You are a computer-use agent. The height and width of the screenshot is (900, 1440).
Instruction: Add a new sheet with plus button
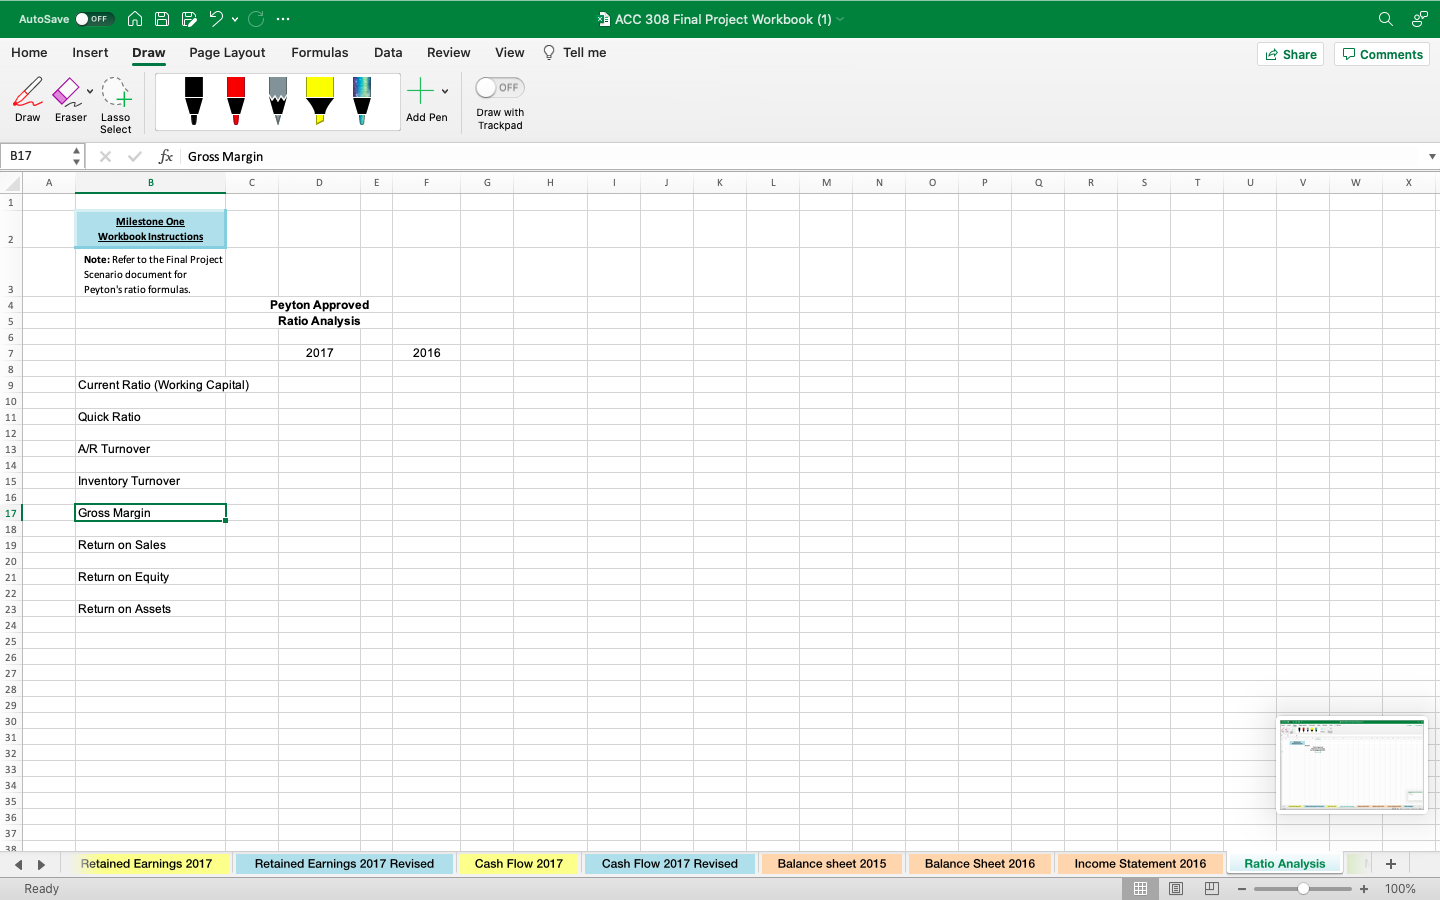[x=1390, y=864]
